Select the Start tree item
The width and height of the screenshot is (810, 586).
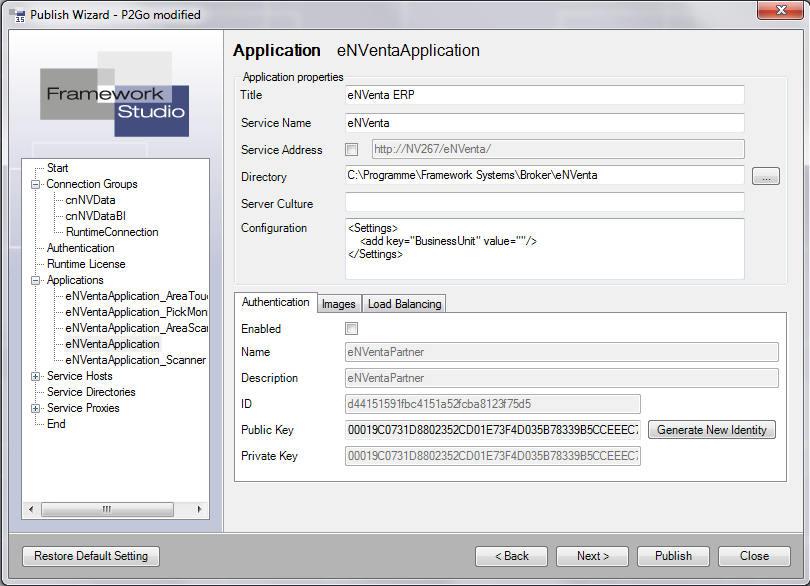[x=57, y=168]
